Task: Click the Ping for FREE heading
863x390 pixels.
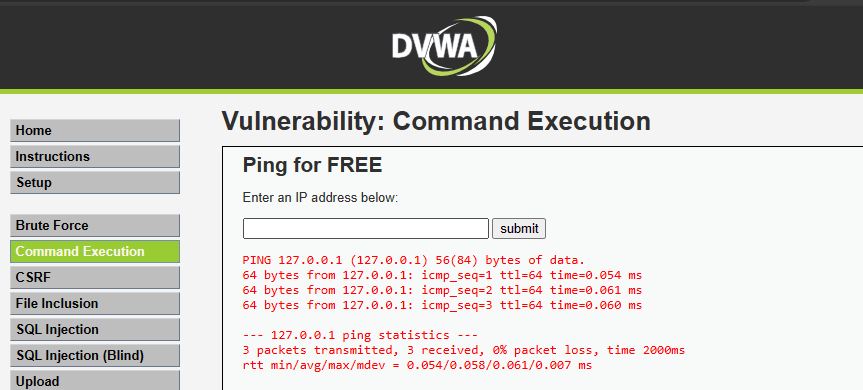Action: point(312,165)
